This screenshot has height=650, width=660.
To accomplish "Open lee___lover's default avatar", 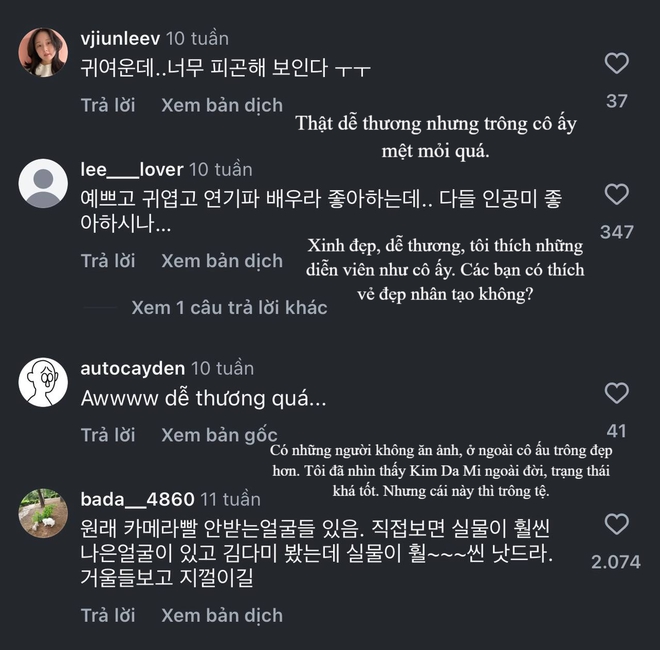I will pos(44,184).
